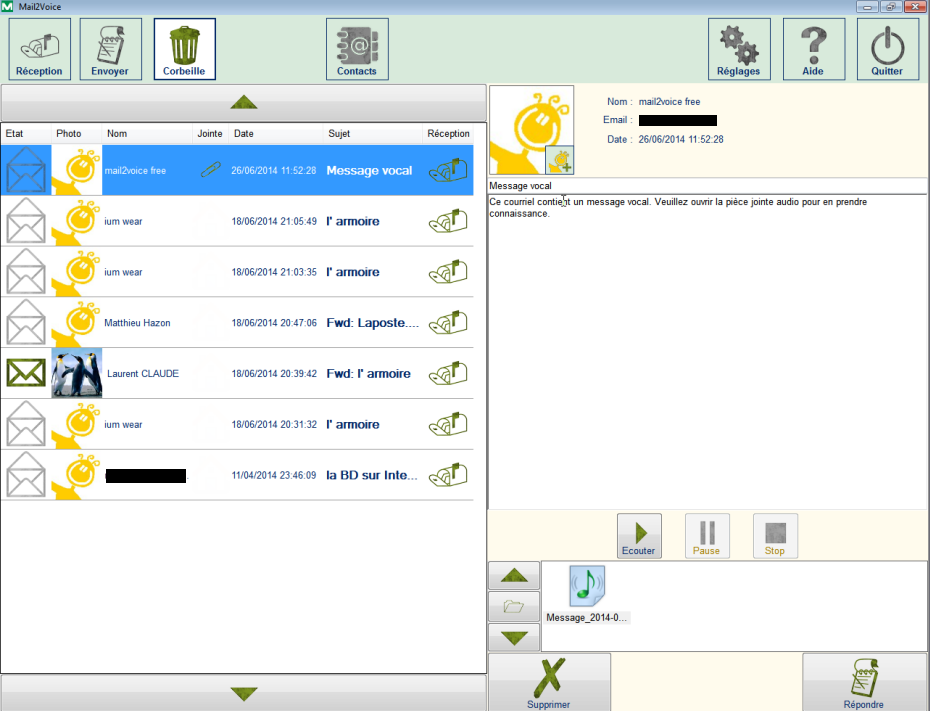Add sender to contacts with the plus icon
Screen dimensions: 930x711
click(559, 160)
